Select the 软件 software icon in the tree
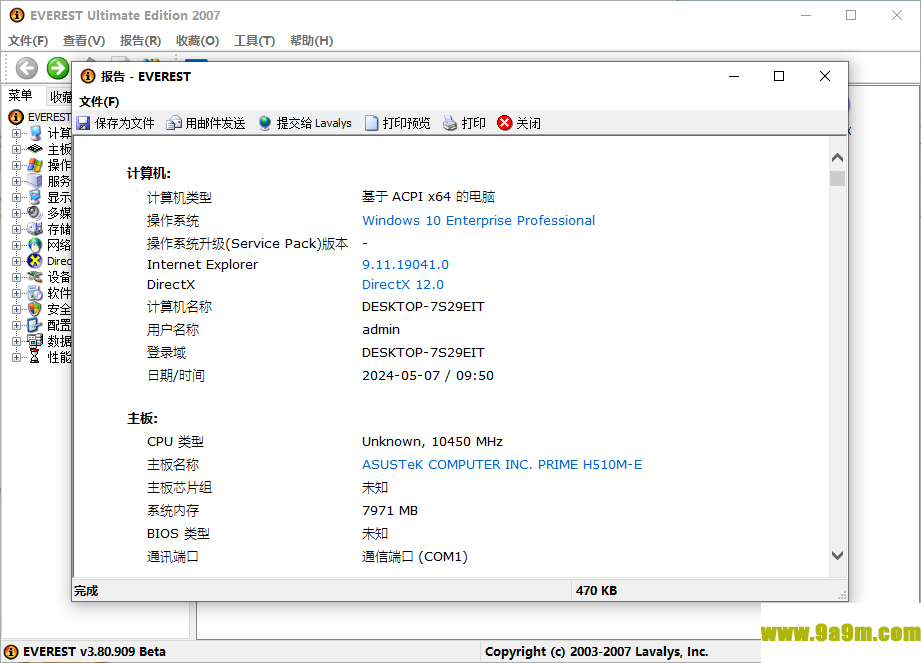This screenshot has width=921, height=663. (35, 292)
